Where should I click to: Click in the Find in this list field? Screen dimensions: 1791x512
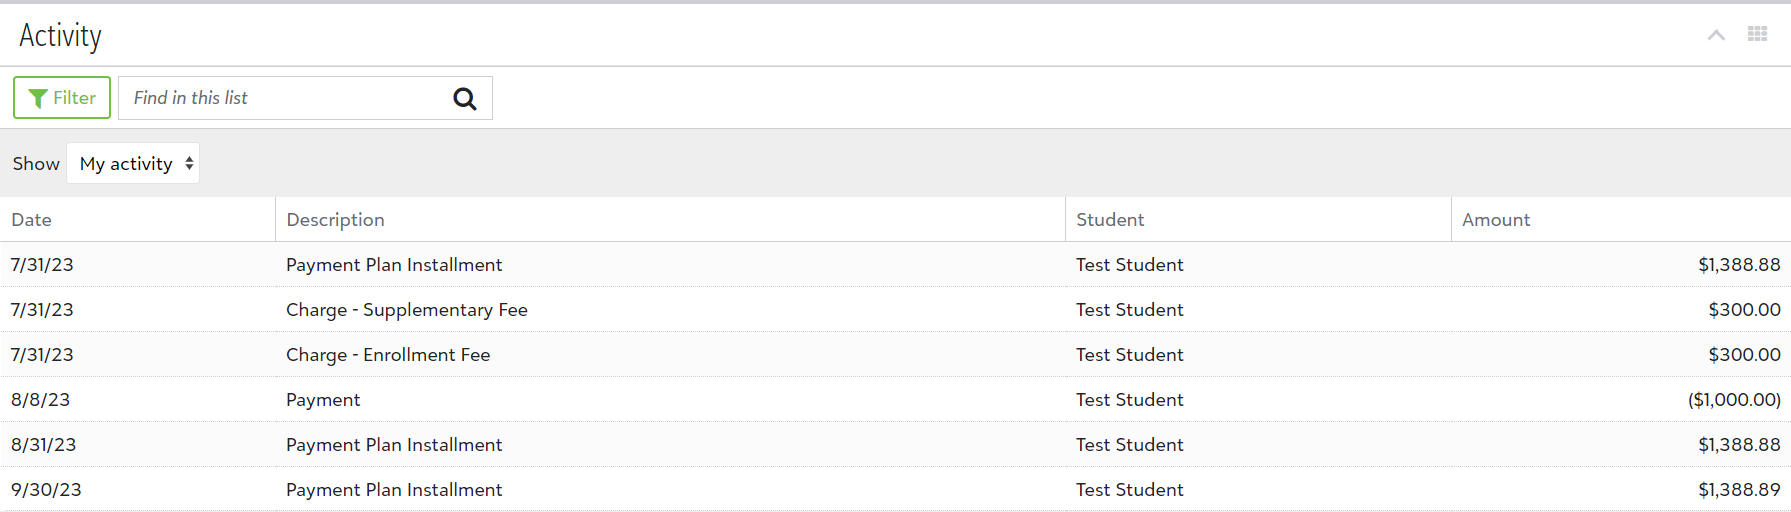(285, 98)
